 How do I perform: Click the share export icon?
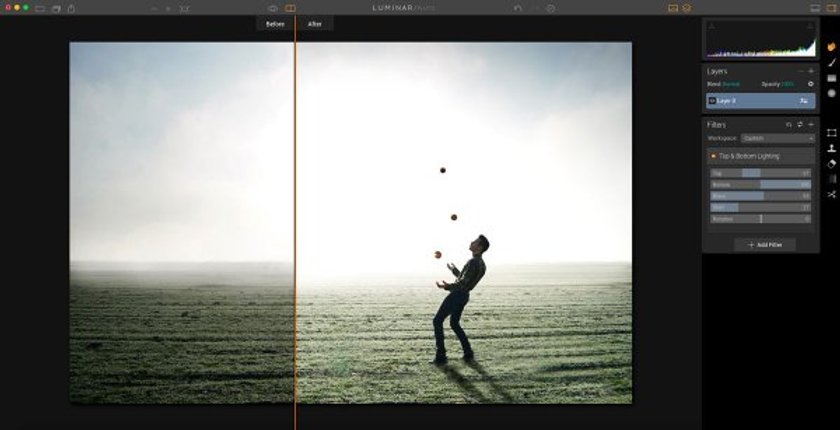click(71, 9)
